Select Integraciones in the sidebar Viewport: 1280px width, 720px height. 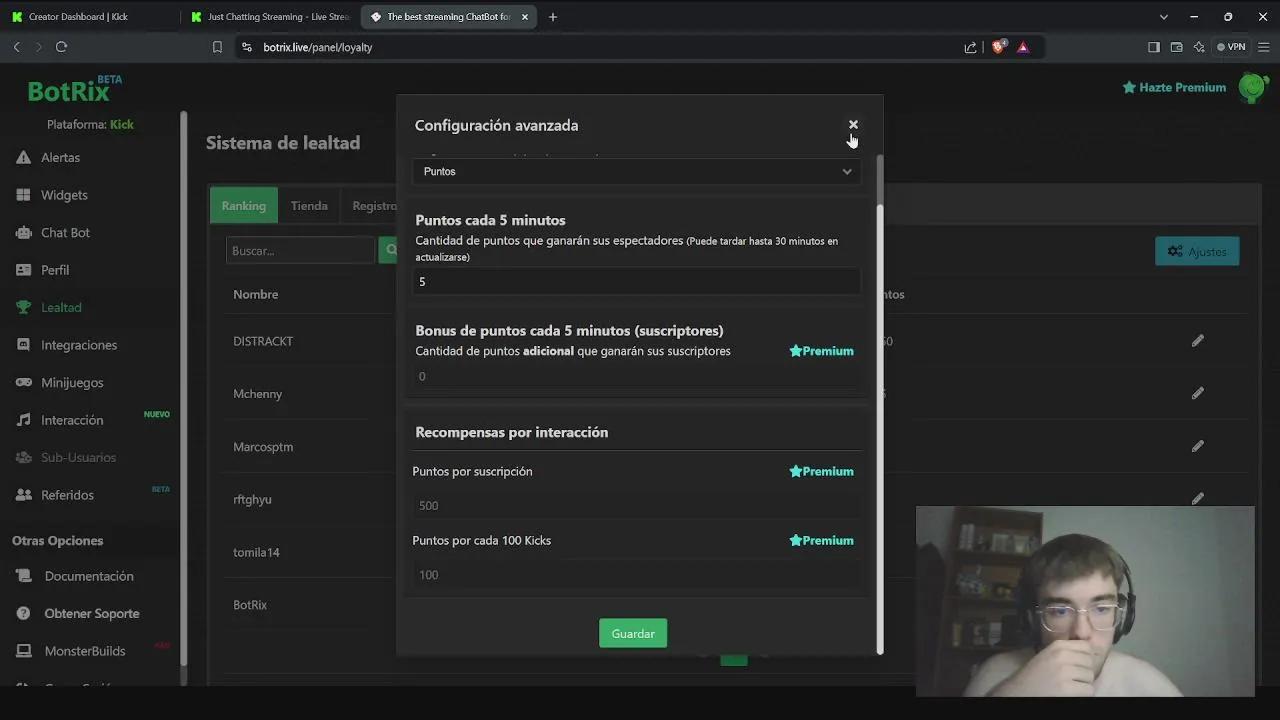pyautogui.click(x=78, y=345)
